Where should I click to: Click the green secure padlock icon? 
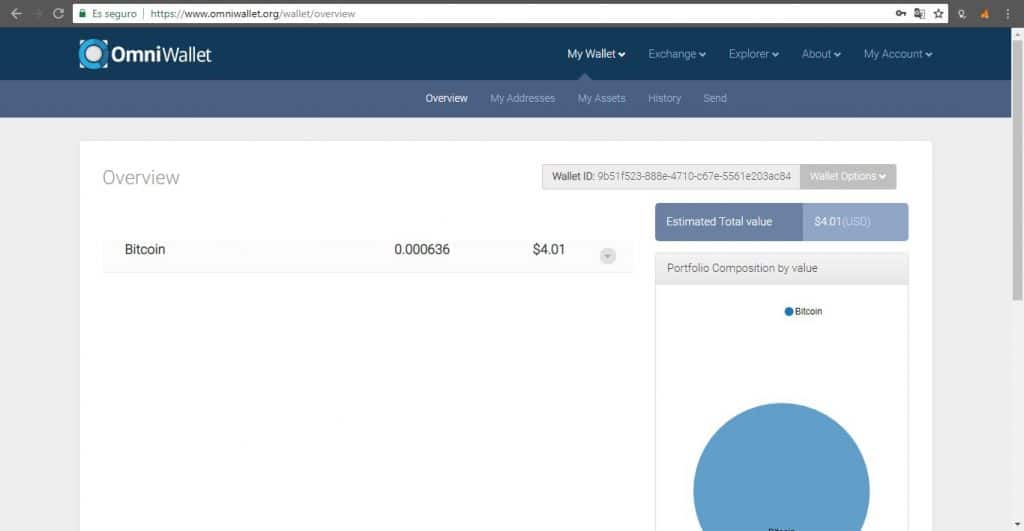[x=82, y=13]
